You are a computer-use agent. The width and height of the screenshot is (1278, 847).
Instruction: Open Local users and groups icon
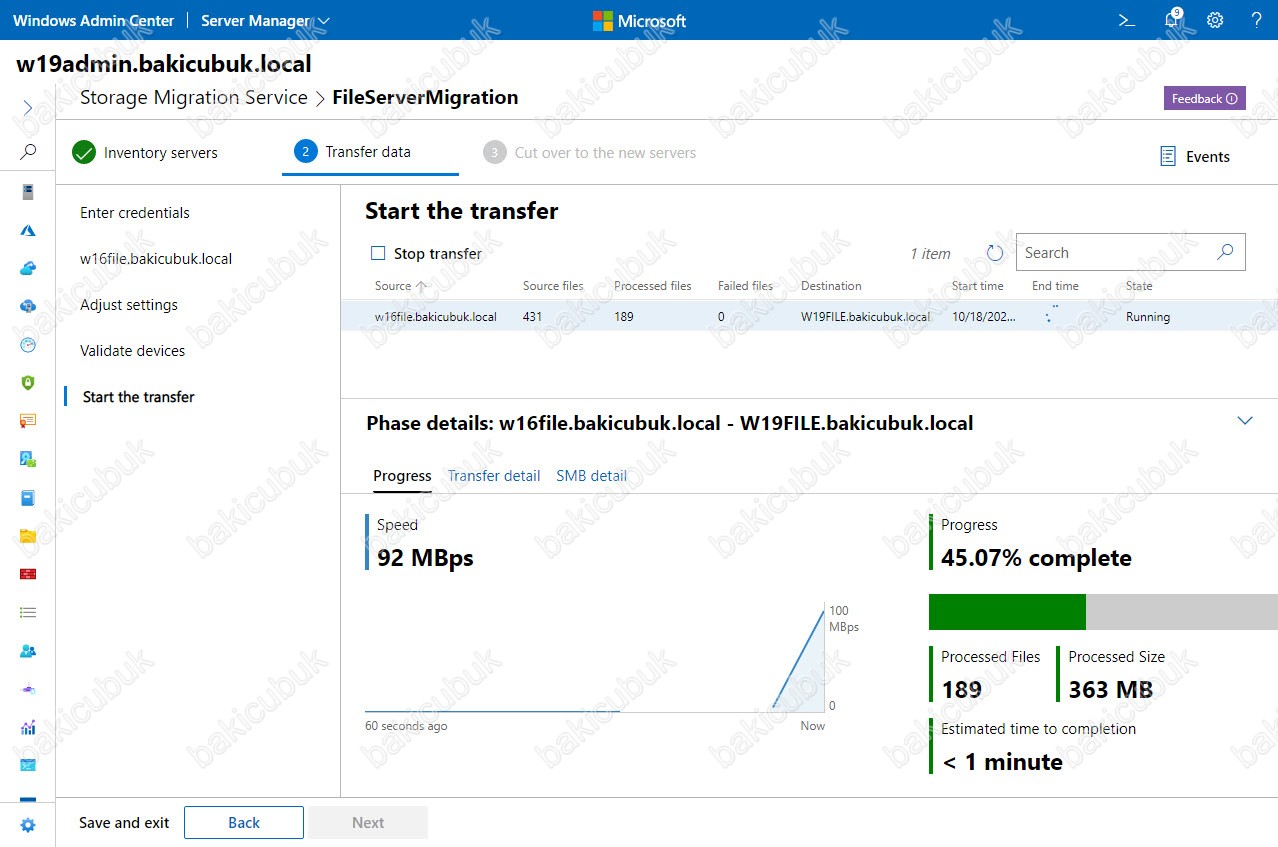pyautogui.click(x=28, y=650)
